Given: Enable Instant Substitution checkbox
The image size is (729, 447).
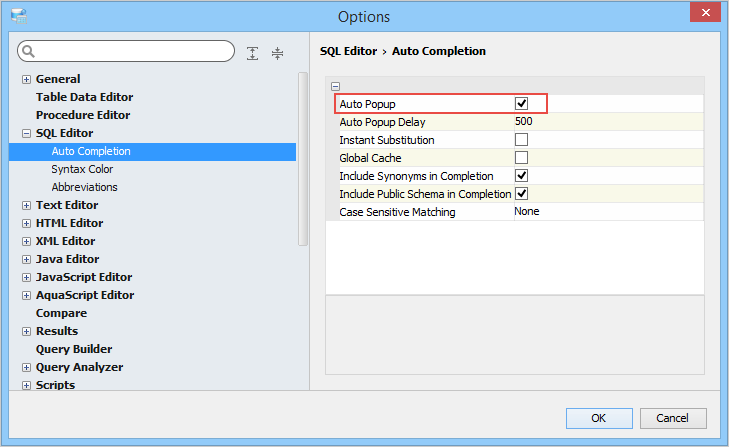Looking at the screenshot, I should [521, 140].
